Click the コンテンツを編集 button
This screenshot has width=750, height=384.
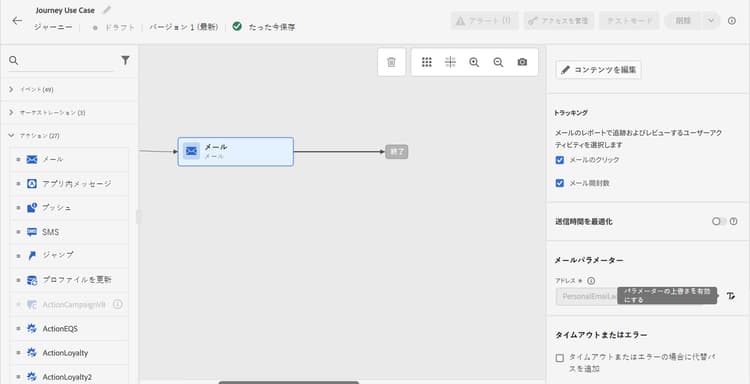tap(598, 70)
